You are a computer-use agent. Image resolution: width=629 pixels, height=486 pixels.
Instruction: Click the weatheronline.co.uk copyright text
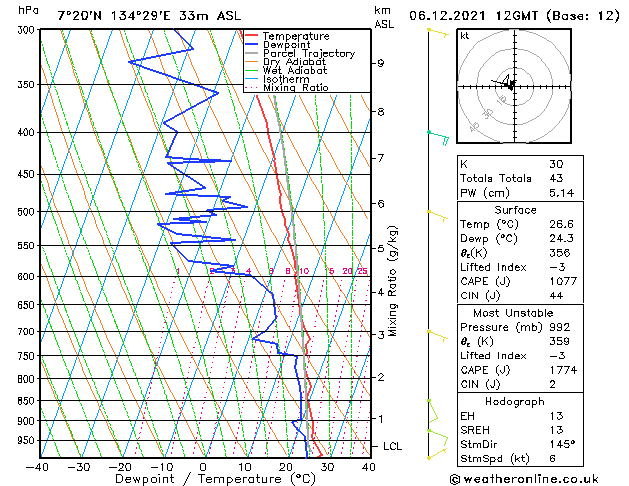[524, 479]
